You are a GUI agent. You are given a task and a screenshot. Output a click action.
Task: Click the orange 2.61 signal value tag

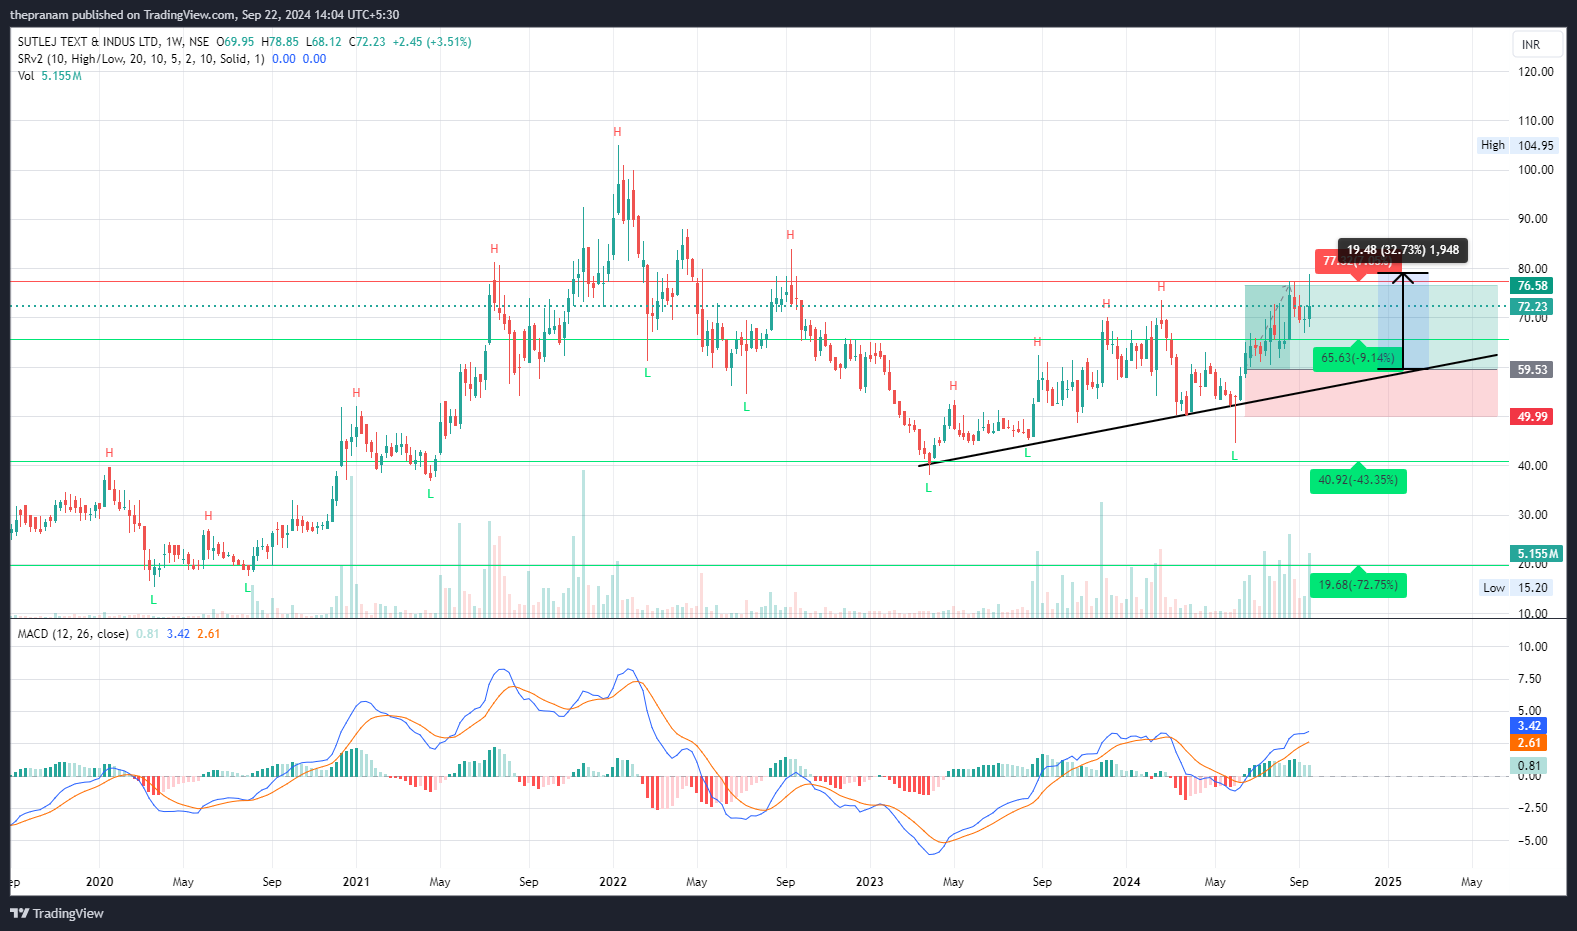click(x=1528, y=743)
